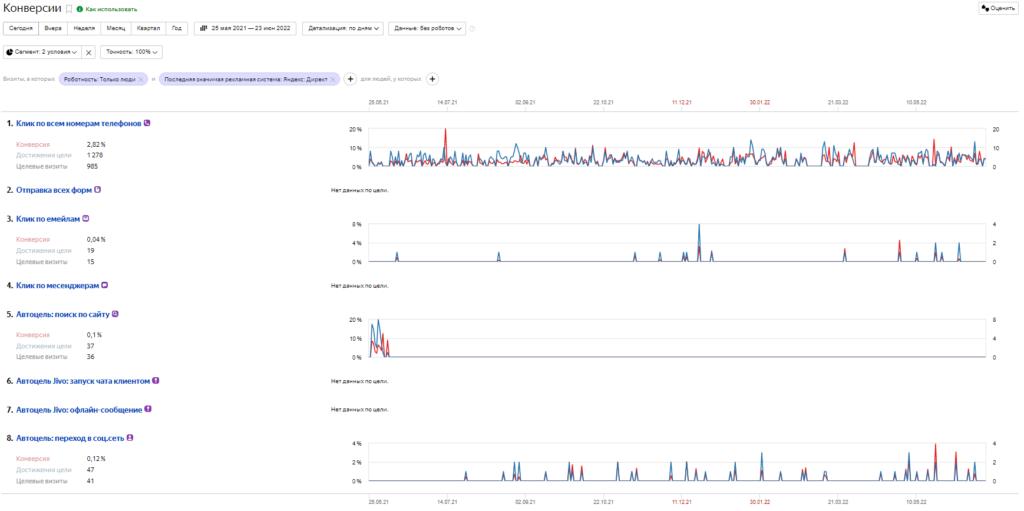Open goal Автоцель: переход в соц.сеть

point(70,438)
